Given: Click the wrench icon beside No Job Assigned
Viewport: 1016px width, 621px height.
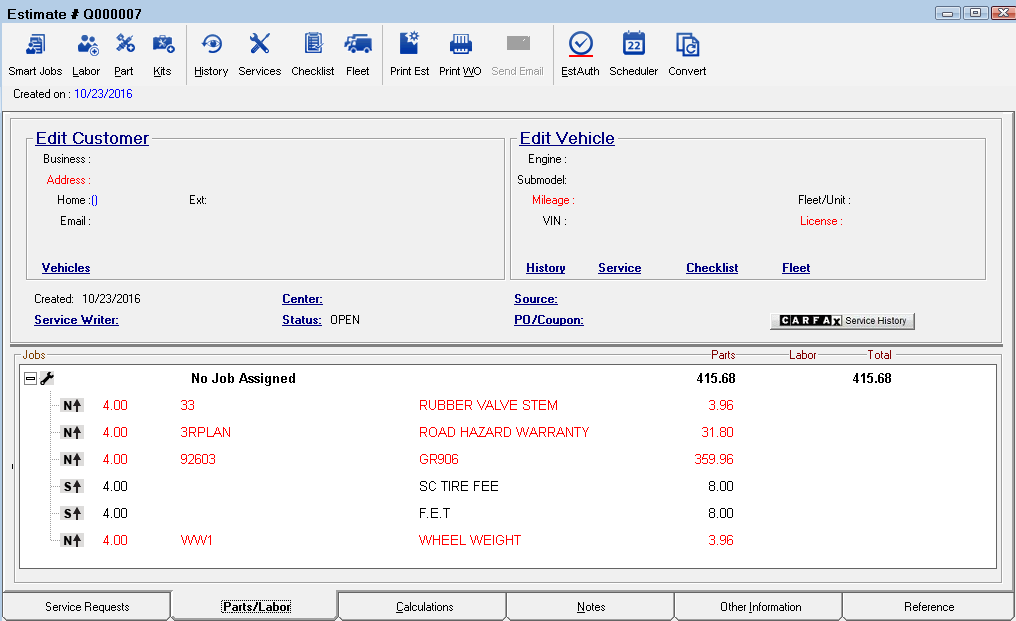Looking at the screenshot, I should 47,378.
